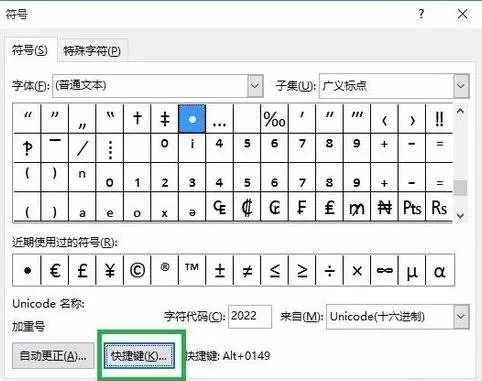Pick the pound £ from recently used symbols
This screenshot has width=482, height=381.
point(82,270)
